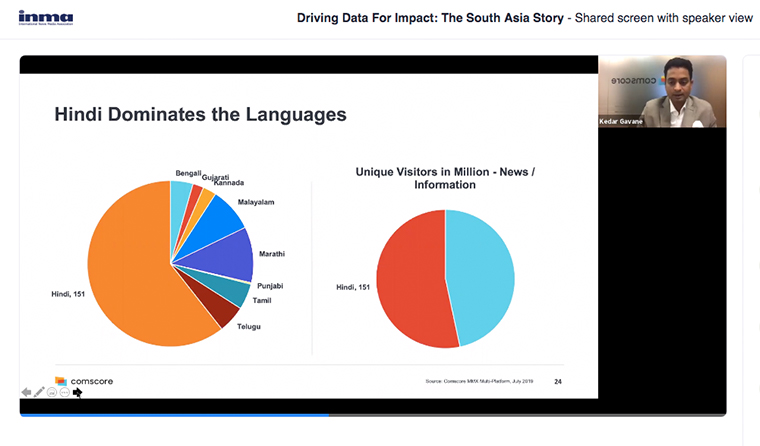
Task: Select the pen annotation tool on slide
Action: pos(39,392)
